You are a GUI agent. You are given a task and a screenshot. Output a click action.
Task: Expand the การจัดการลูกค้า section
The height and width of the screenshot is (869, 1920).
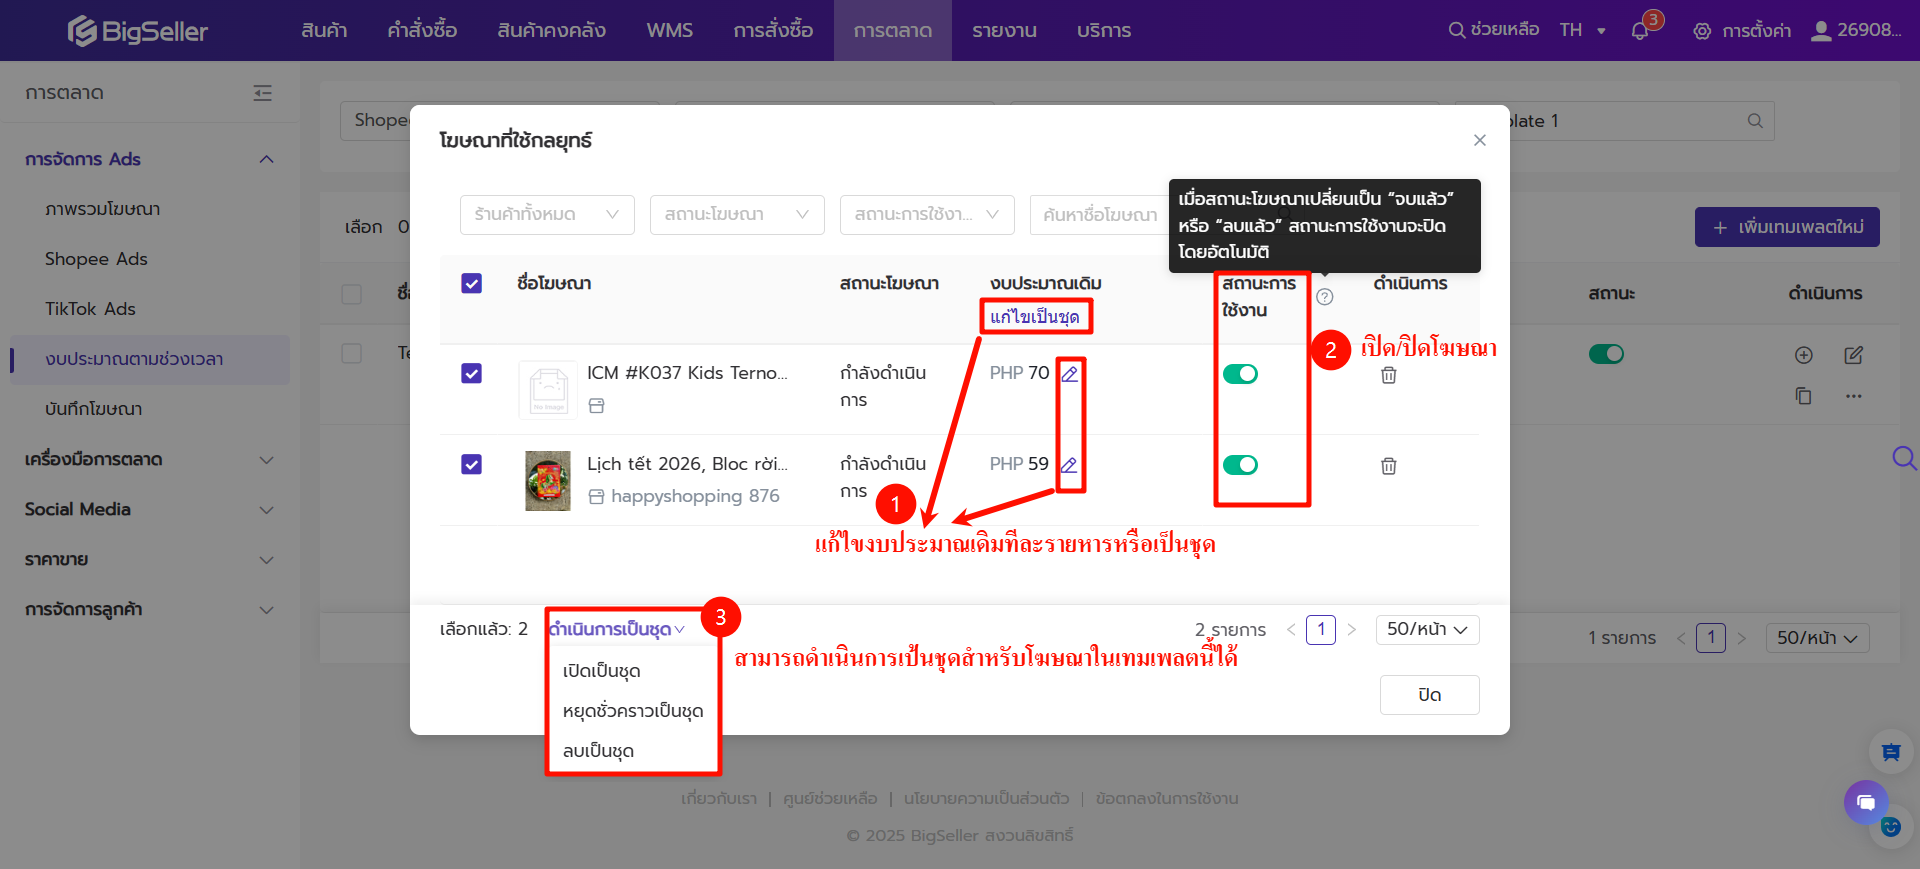[150, 610]
